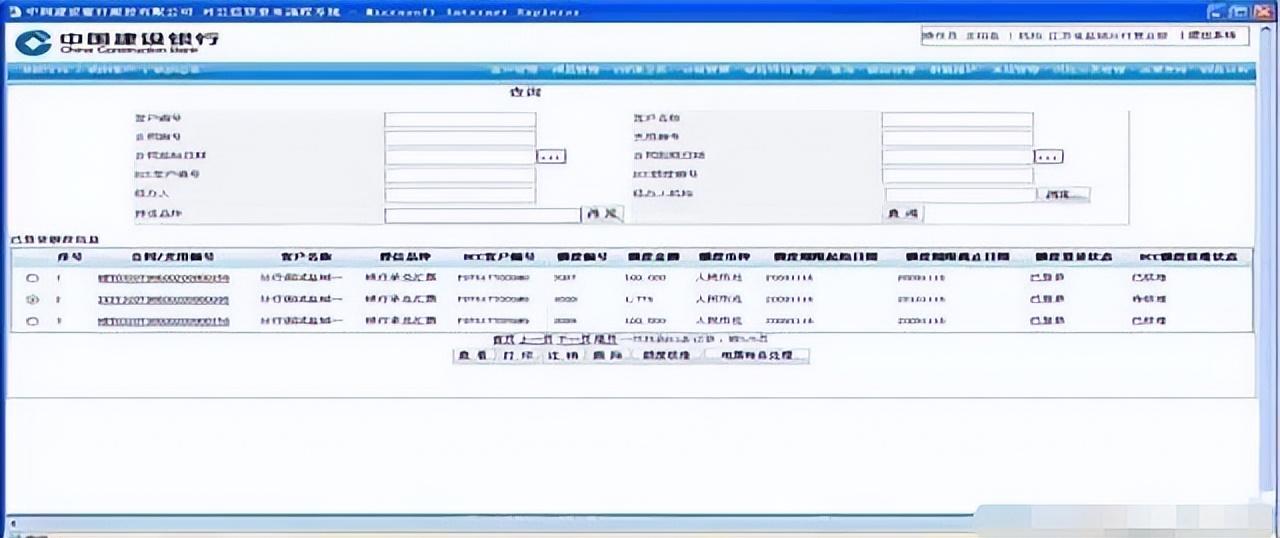Open the ellipsis date picker beside the right date field
This screenshot has width=1280, height=538.
pos(1048,157)
